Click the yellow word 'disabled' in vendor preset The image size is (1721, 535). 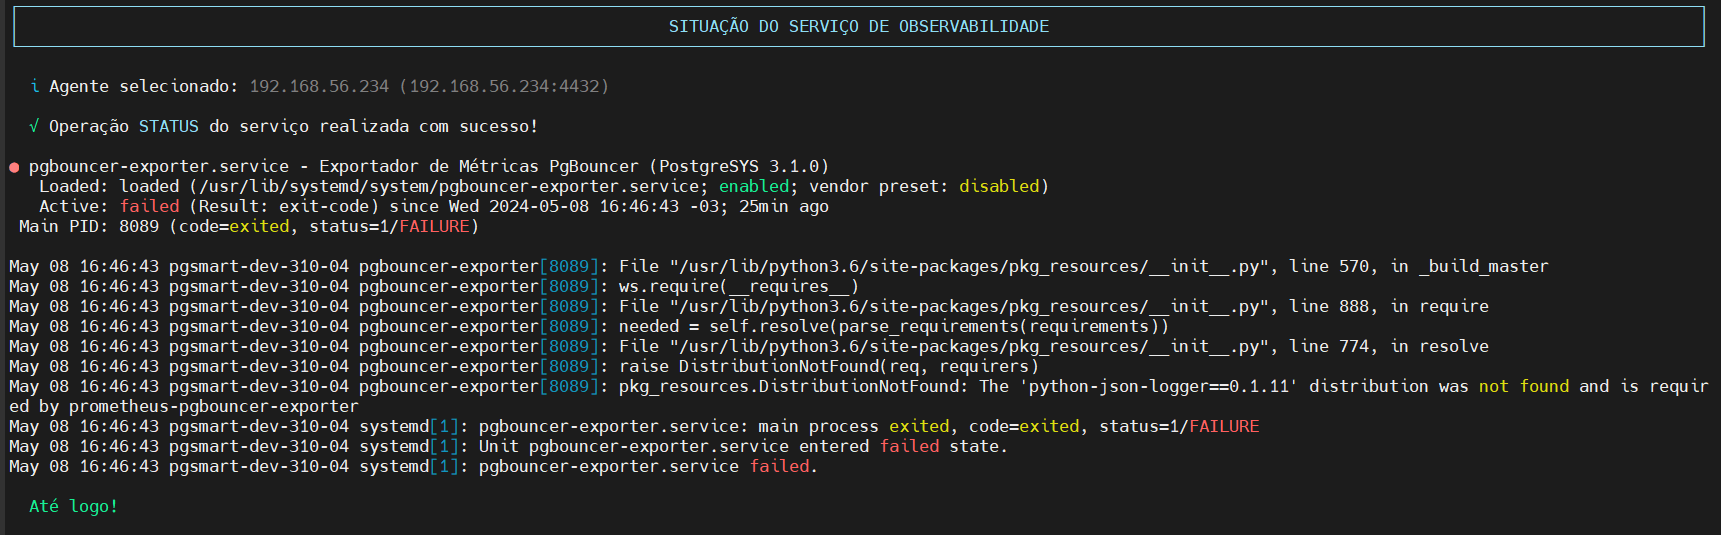coord(999,186)
